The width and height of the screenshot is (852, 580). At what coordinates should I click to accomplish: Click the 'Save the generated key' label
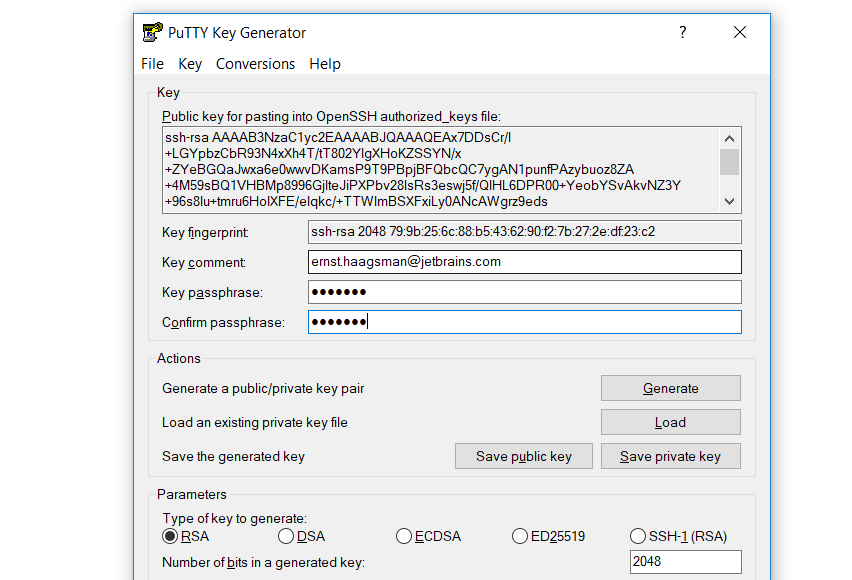point(233,456)
